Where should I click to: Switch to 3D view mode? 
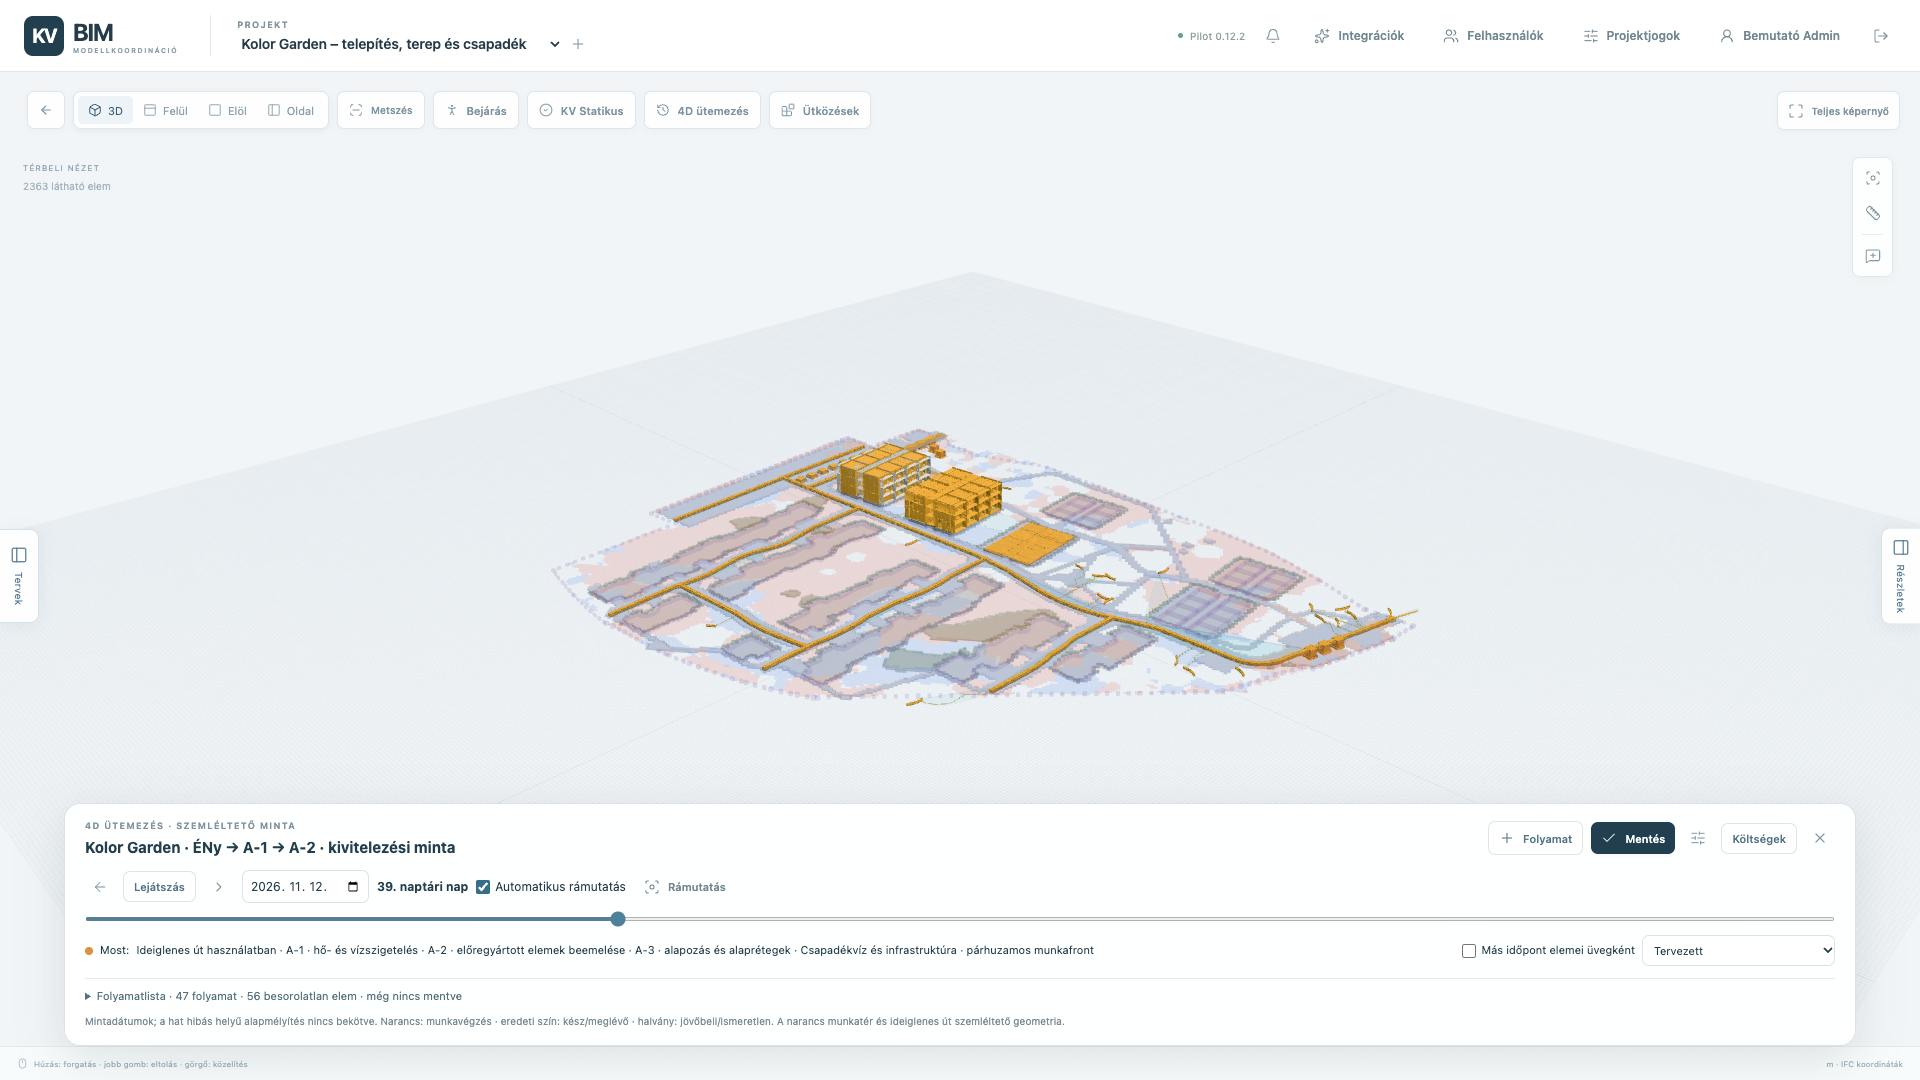105,110
